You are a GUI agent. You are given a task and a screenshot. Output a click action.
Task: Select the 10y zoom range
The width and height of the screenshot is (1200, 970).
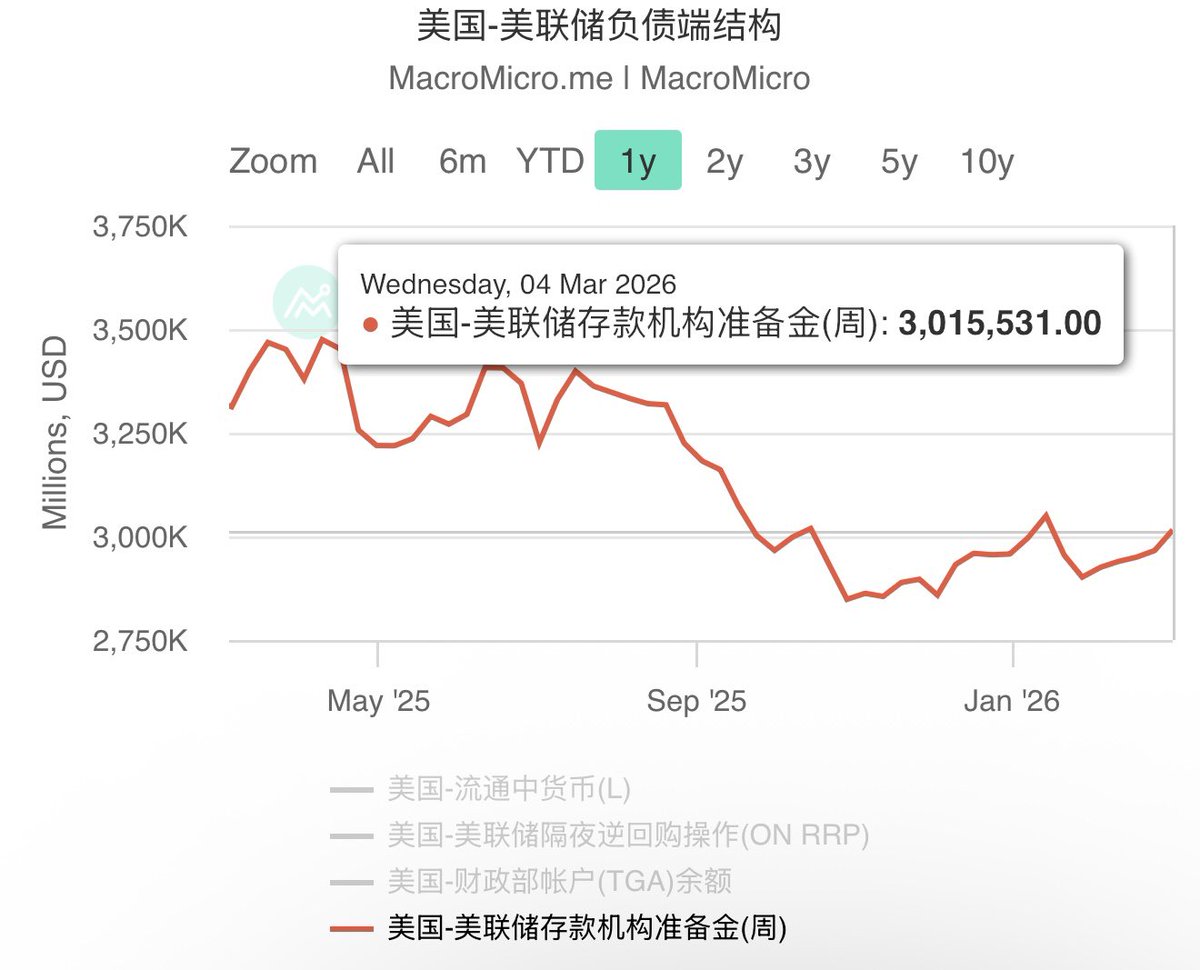coord(987,161)
